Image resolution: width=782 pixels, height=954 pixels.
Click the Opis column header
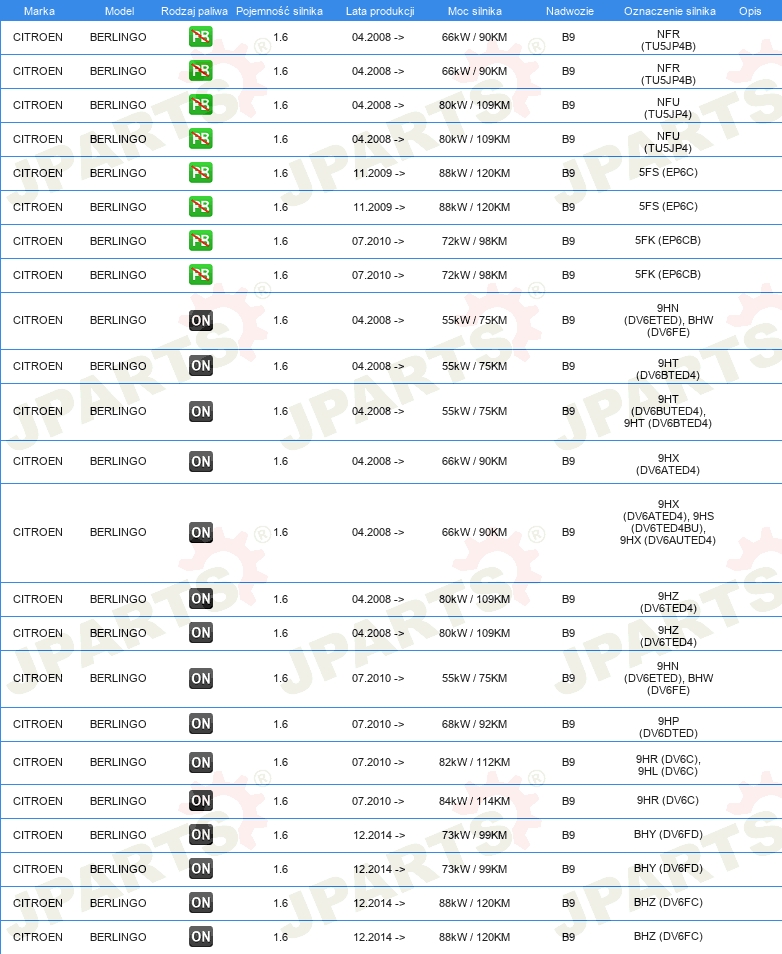click(750, 11)
